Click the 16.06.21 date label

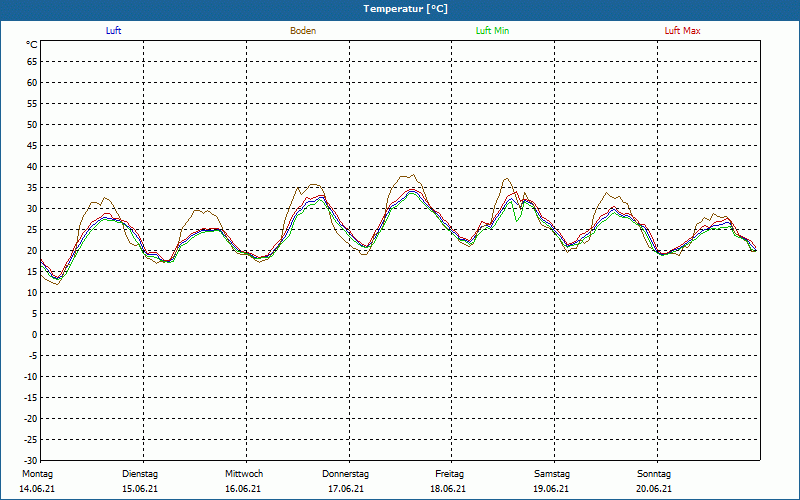click(243, 489)
